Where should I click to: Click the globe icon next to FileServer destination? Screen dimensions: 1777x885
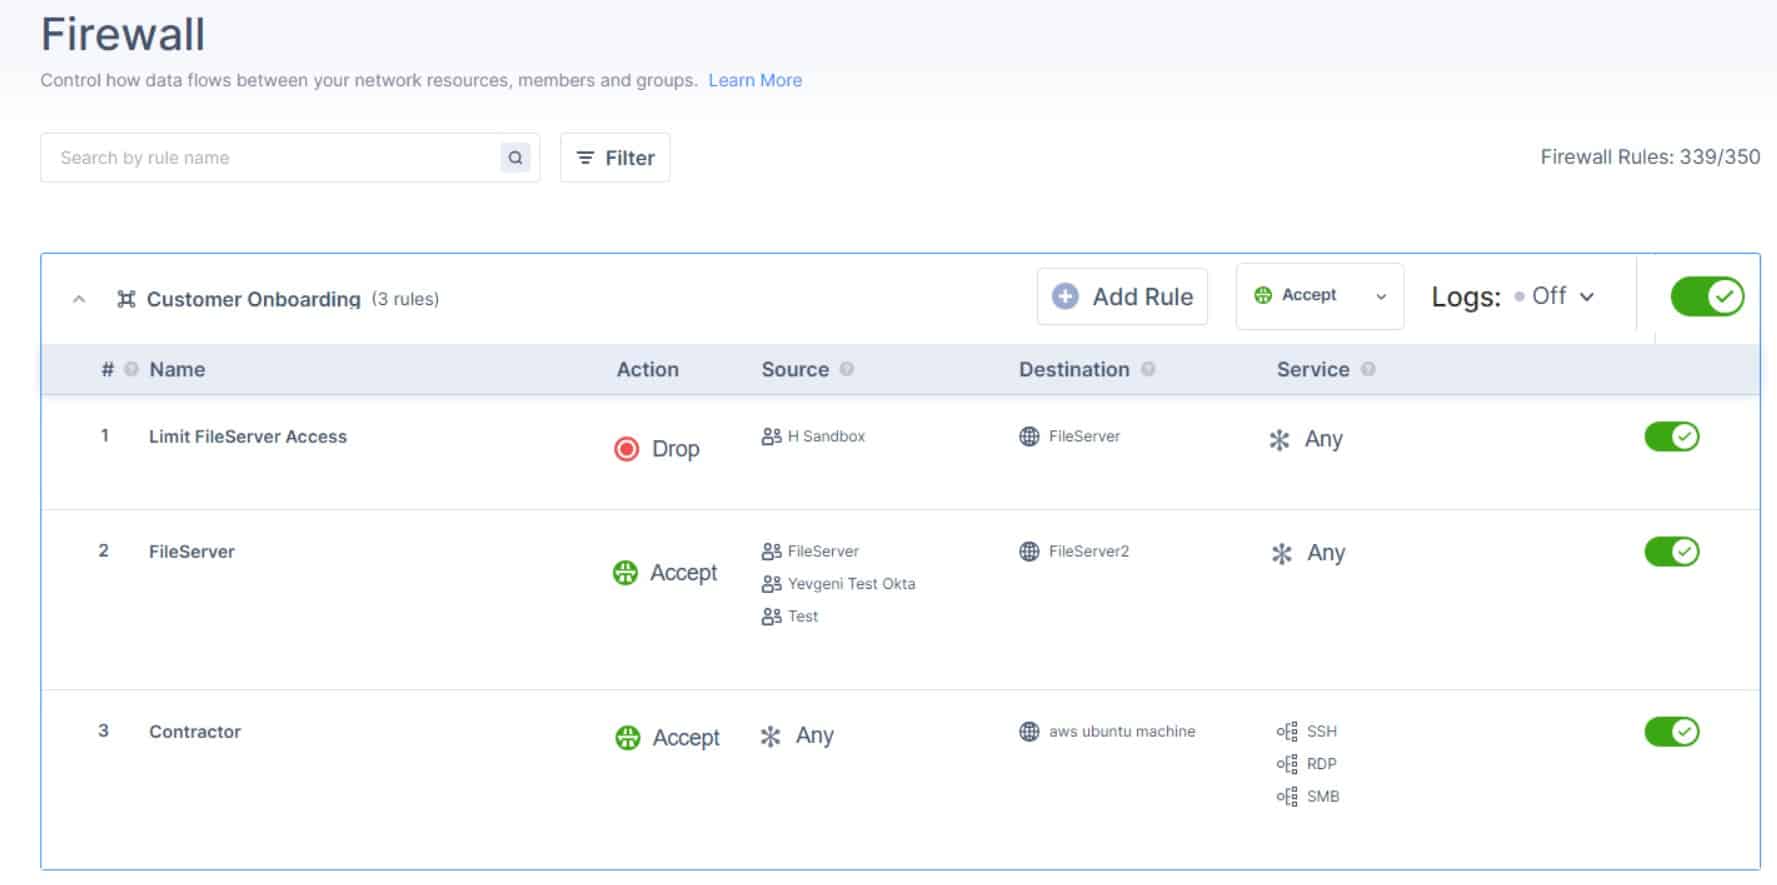coord(1029,436)
